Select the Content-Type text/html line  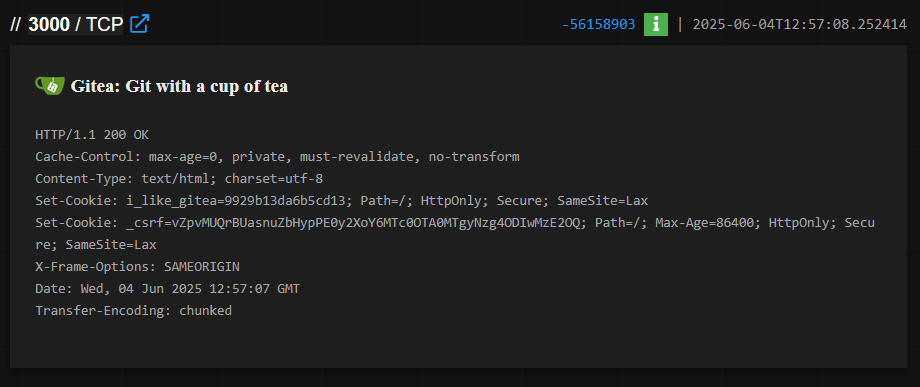tap(179, 179)
